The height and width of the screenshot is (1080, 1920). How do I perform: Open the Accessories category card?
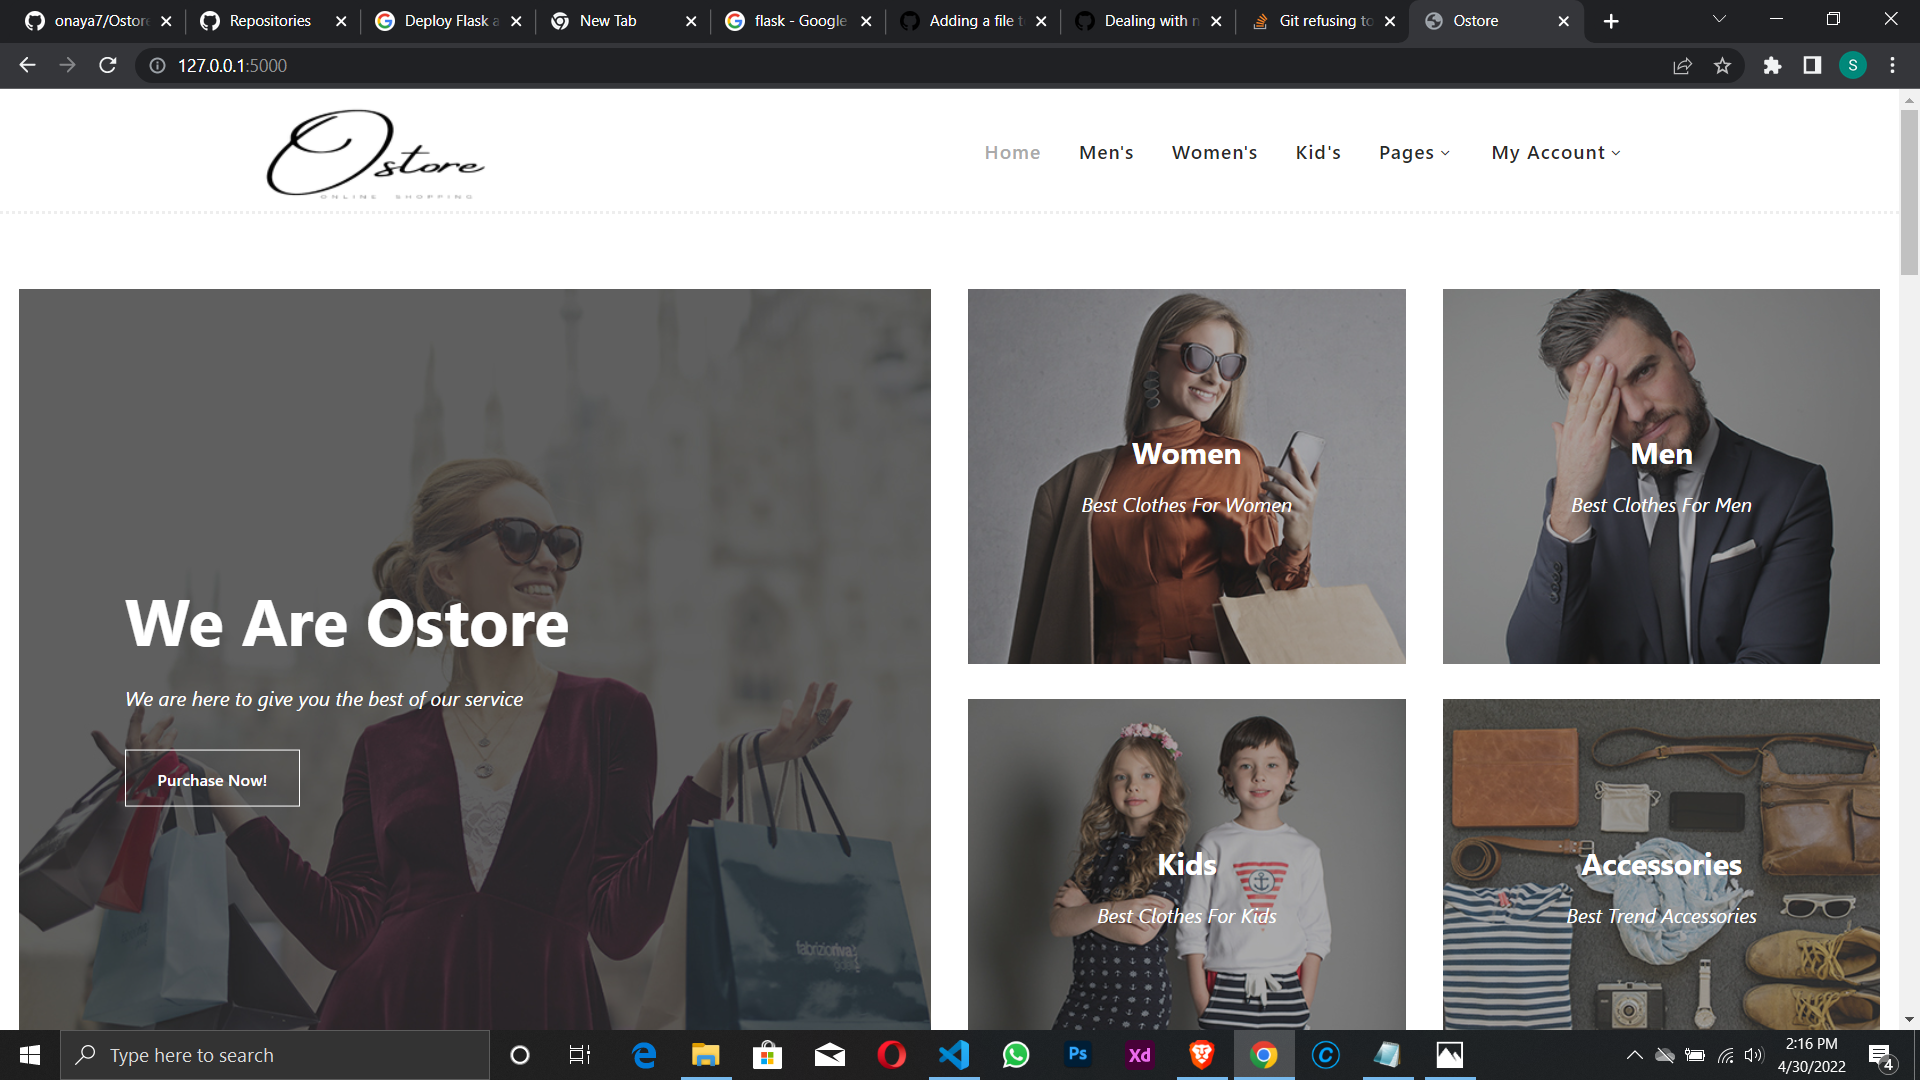[x=1661, y=864]
